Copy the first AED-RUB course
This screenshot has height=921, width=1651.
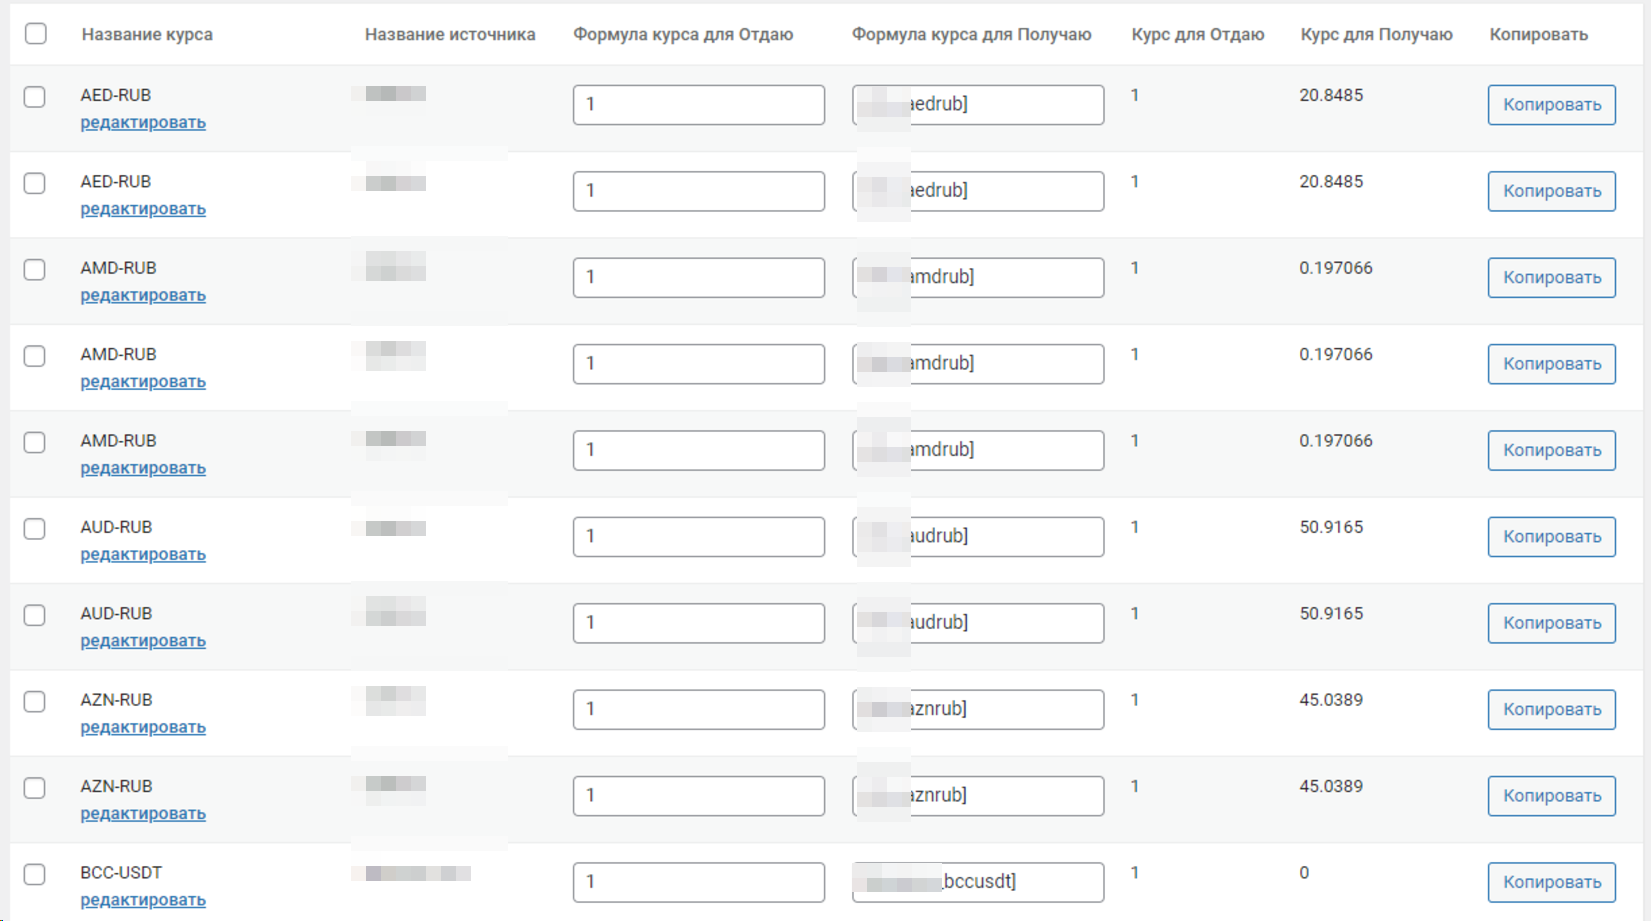coord(1551,105)
